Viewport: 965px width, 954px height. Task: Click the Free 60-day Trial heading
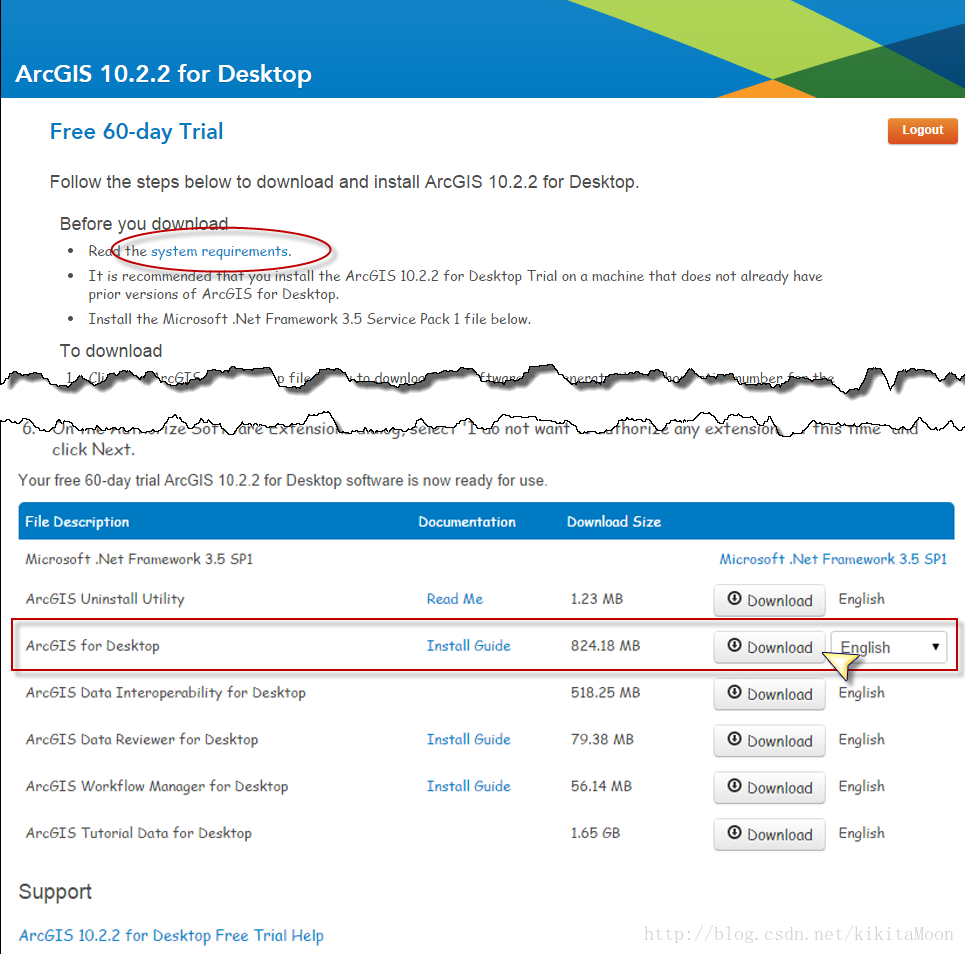coord(136,132)
